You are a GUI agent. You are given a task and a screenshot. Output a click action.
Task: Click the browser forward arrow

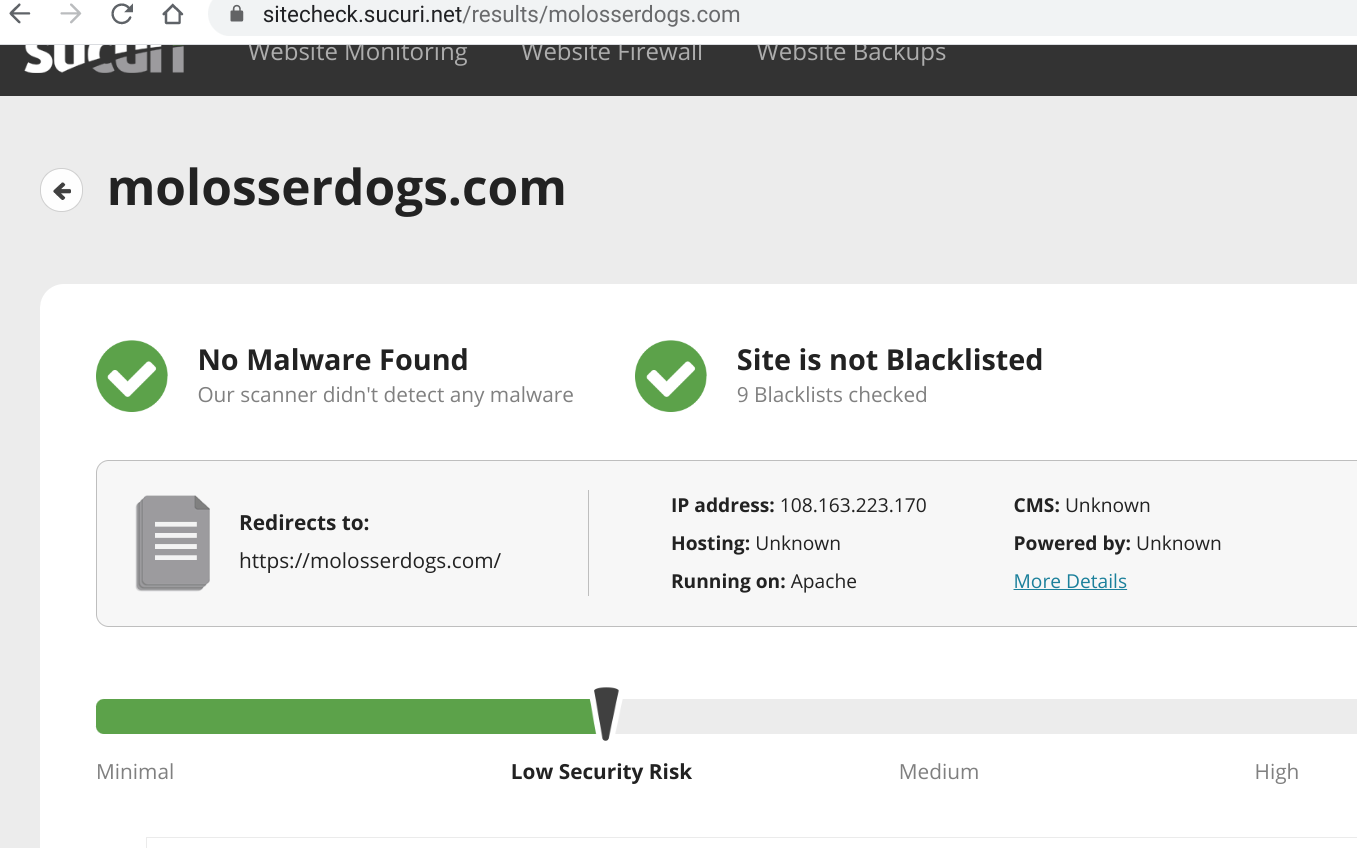(x=70, y=14)
